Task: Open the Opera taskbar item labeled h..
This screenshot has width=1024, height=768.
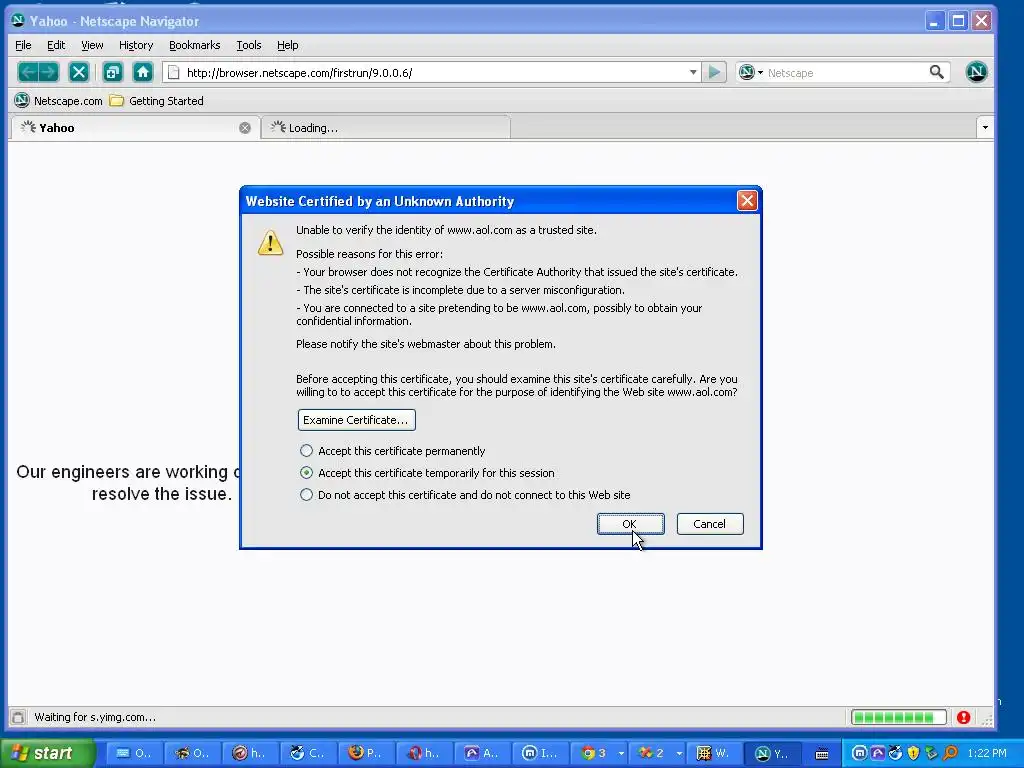Action: [424, 753]
